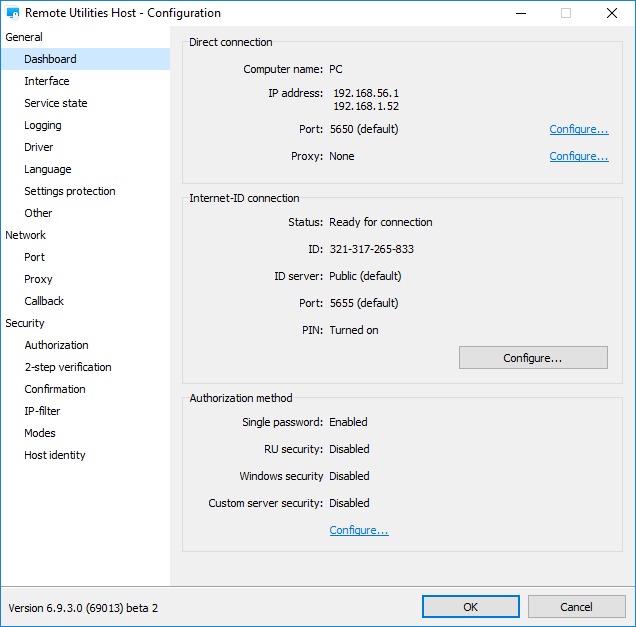Click the Windows security Disabled value
Image resolution: width=636 pixels, height=627 pixels.
tap(349, 476)
